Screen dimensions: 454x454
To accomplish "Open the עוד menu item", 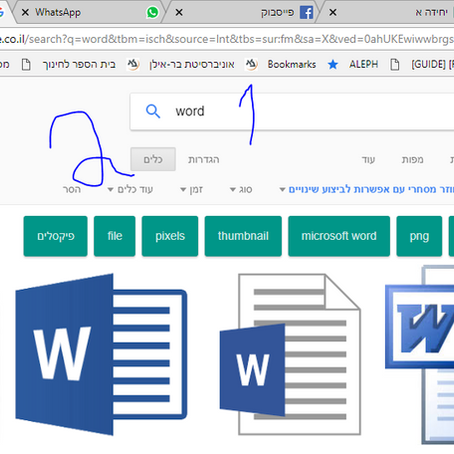I will click(368, 160).
